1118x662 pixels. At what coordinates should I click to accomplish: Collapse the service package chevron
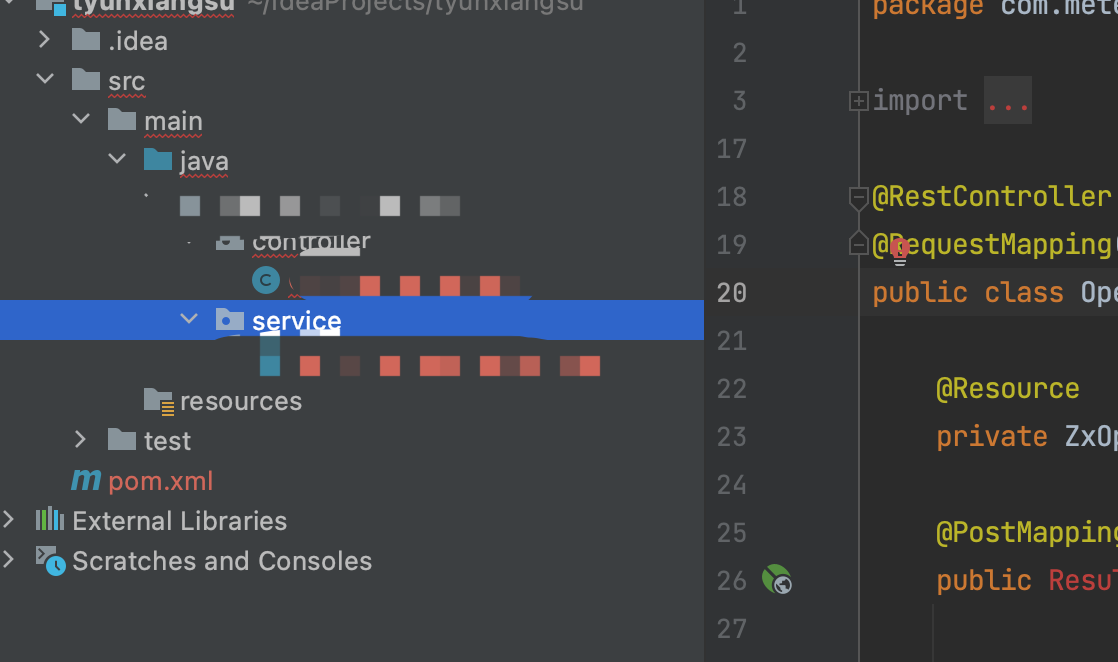[188, 320]
